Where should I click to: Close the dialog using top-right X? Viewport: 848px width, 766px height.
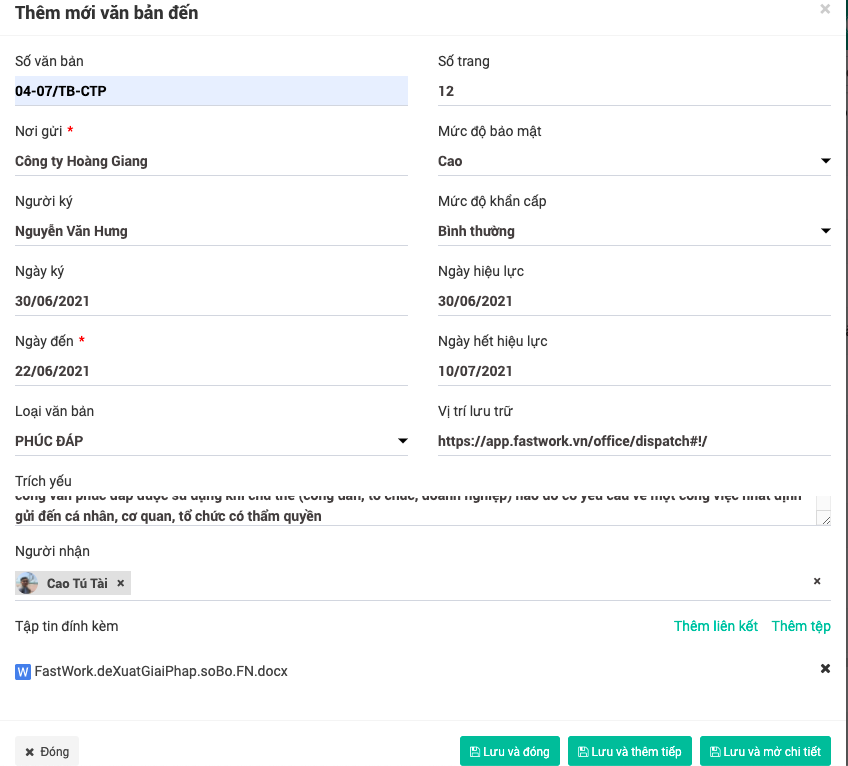click(x=825, y=10)
